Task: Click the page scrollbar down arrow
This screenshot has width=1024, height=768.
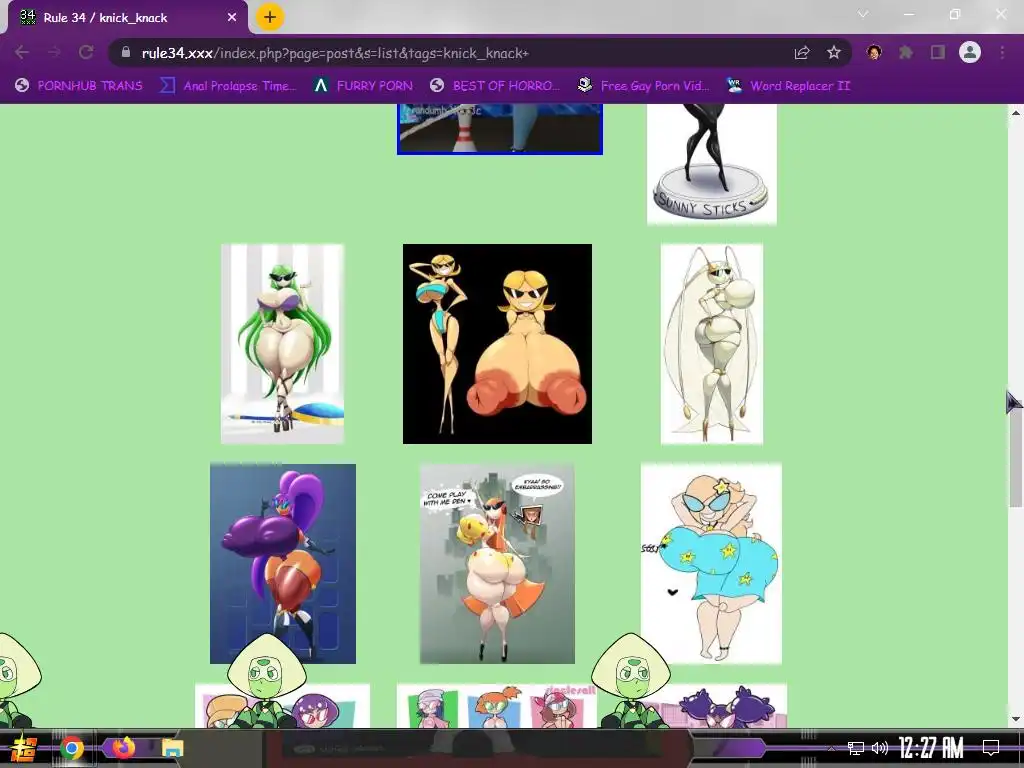Action: click(1016, 719)
